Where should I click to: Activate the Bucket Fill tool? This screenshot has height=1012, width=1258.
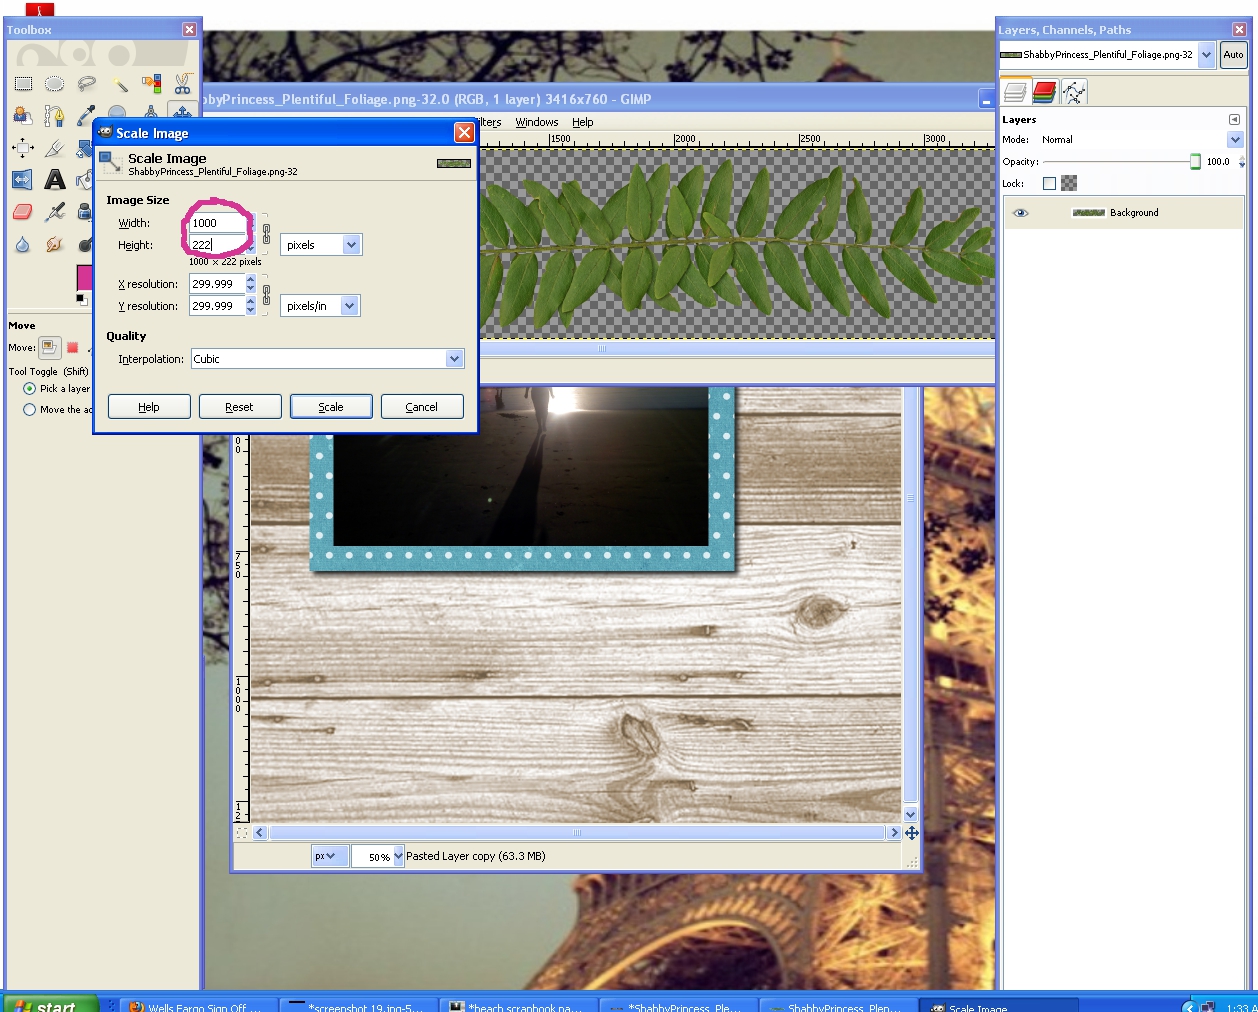84,179
